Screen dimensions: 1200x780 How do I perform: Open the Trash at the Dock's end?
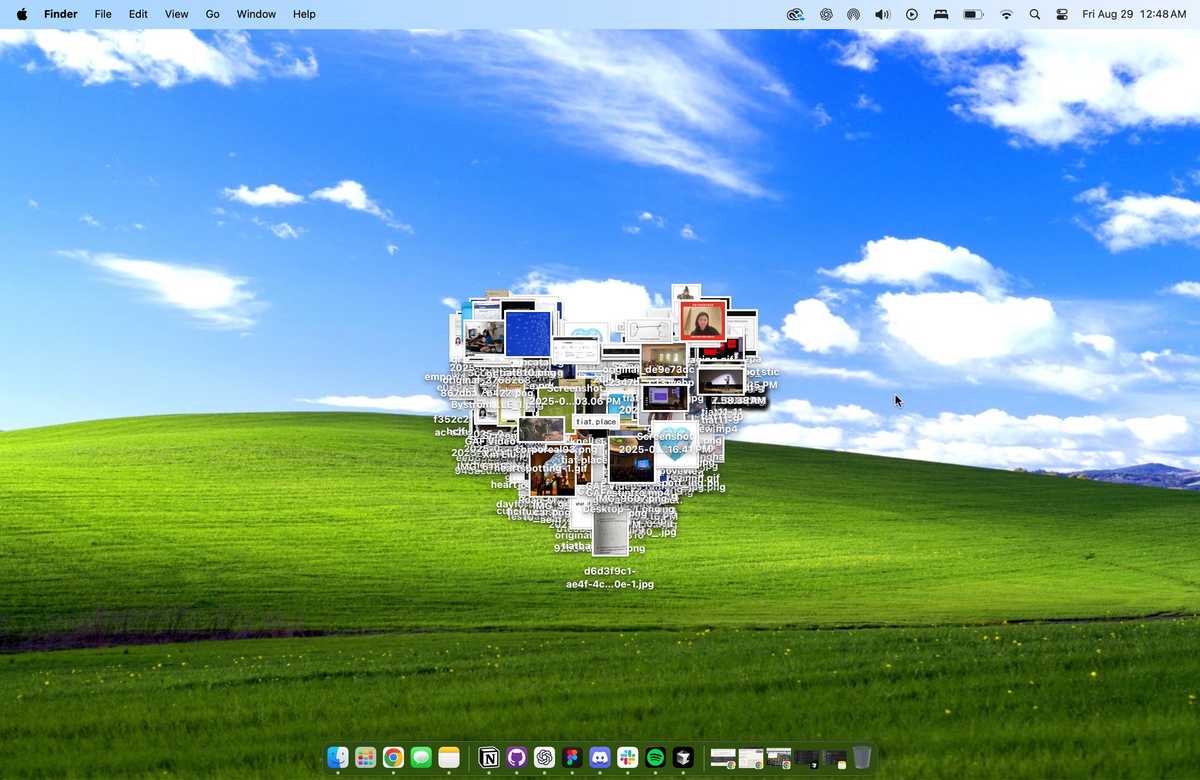click(861, 758)
